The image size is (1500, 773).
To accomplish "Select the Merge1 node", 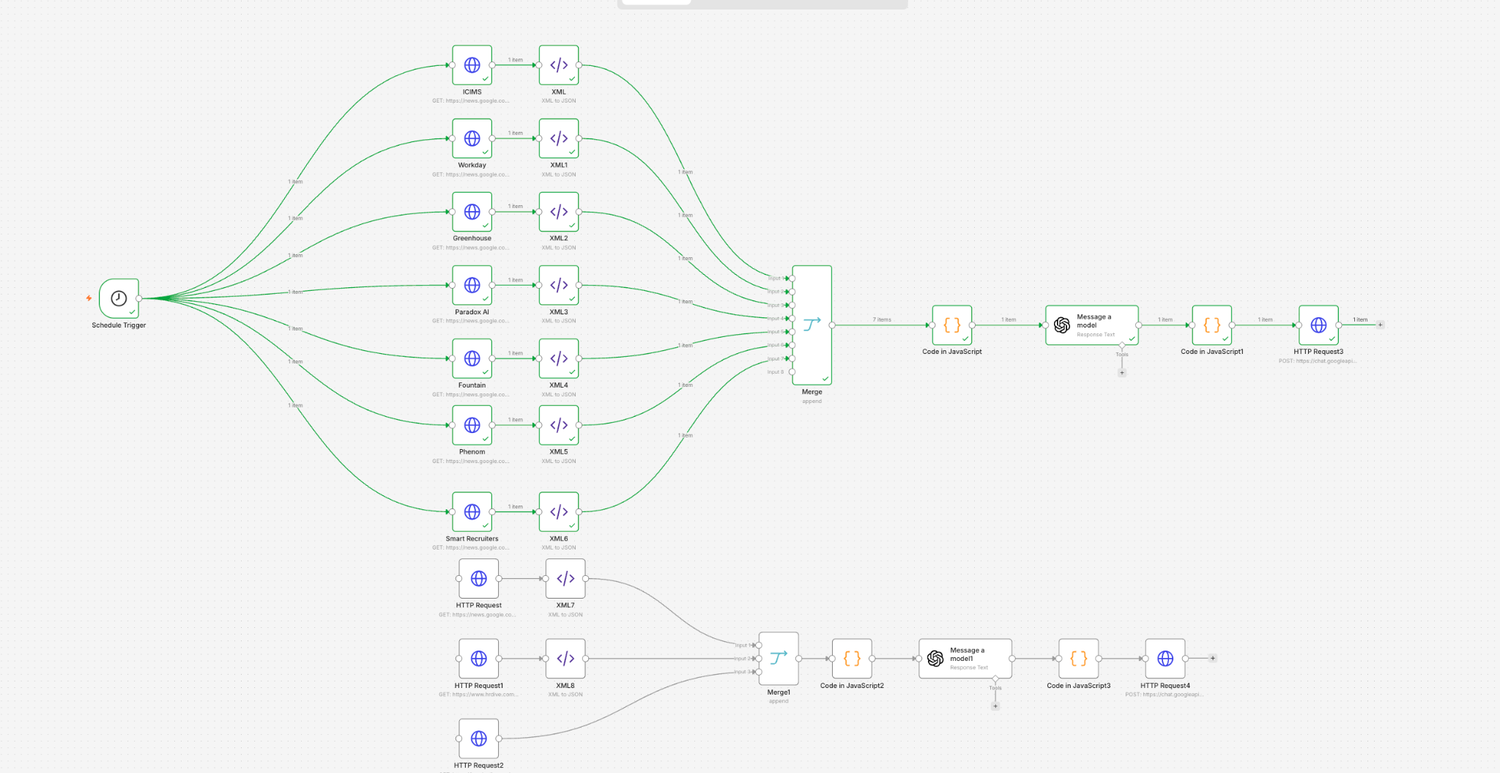I will [x=779, y=658].
